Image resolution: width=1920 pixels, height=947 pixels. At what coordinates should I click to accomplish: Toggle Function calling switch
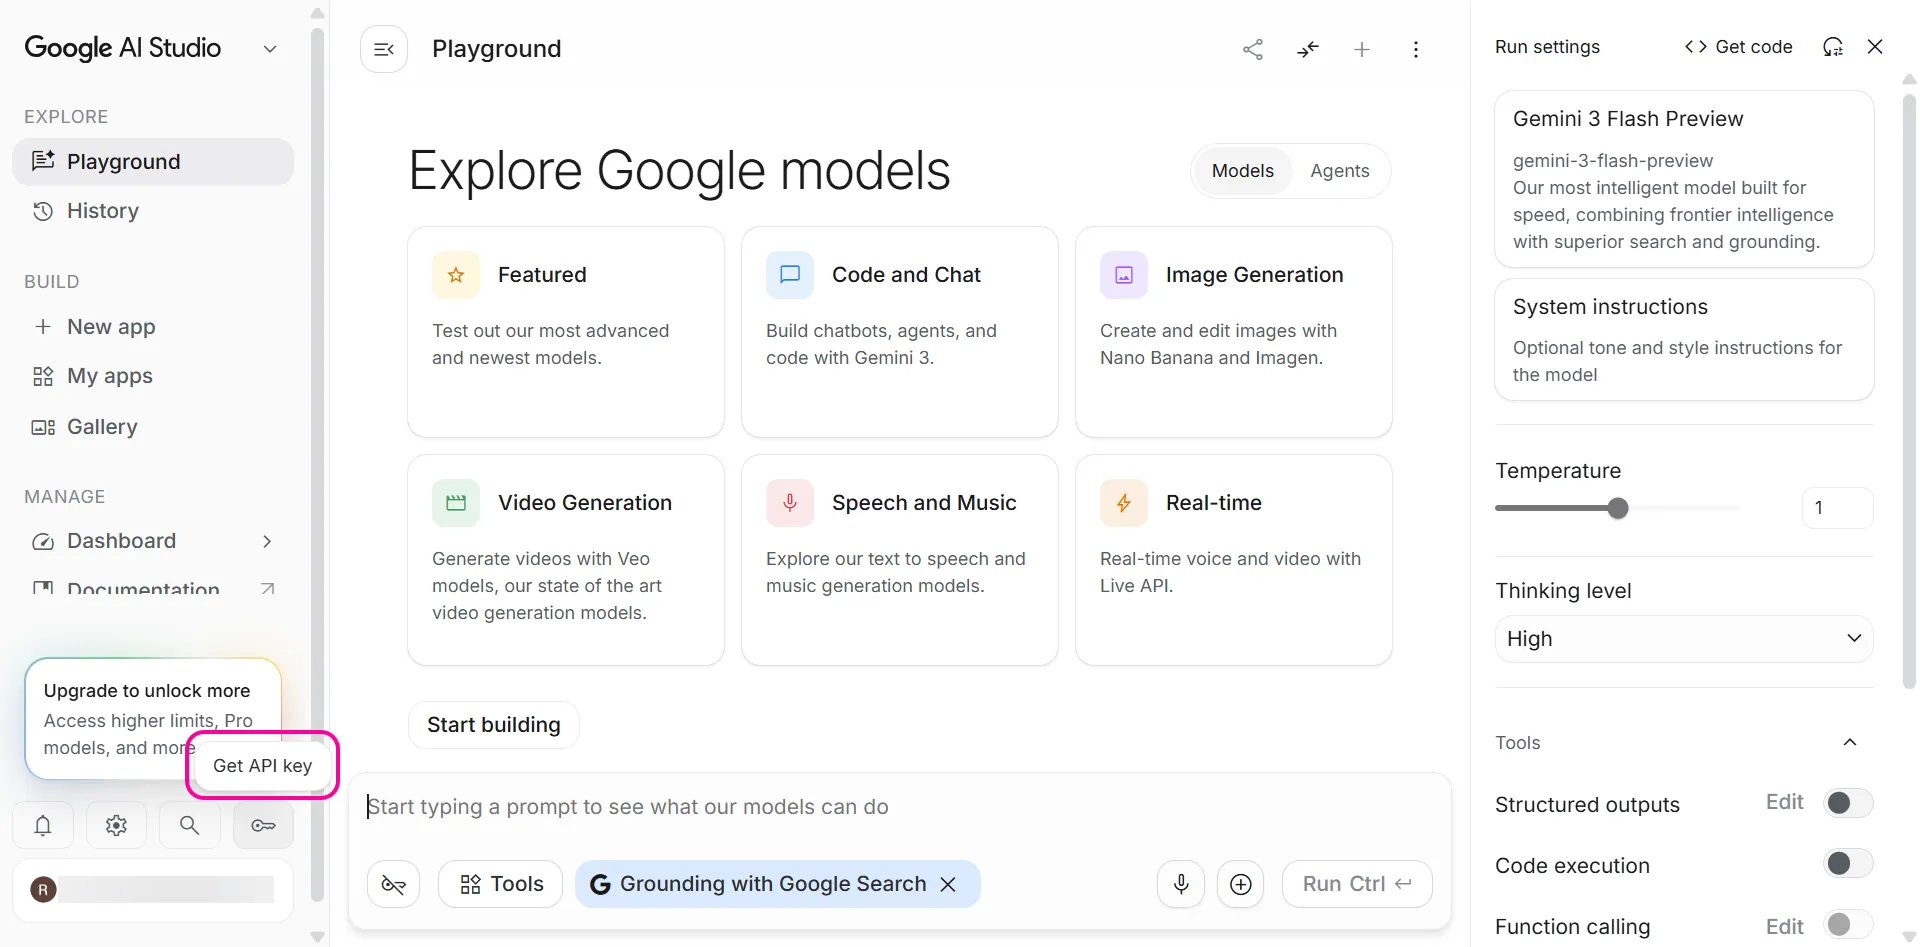1848,925
